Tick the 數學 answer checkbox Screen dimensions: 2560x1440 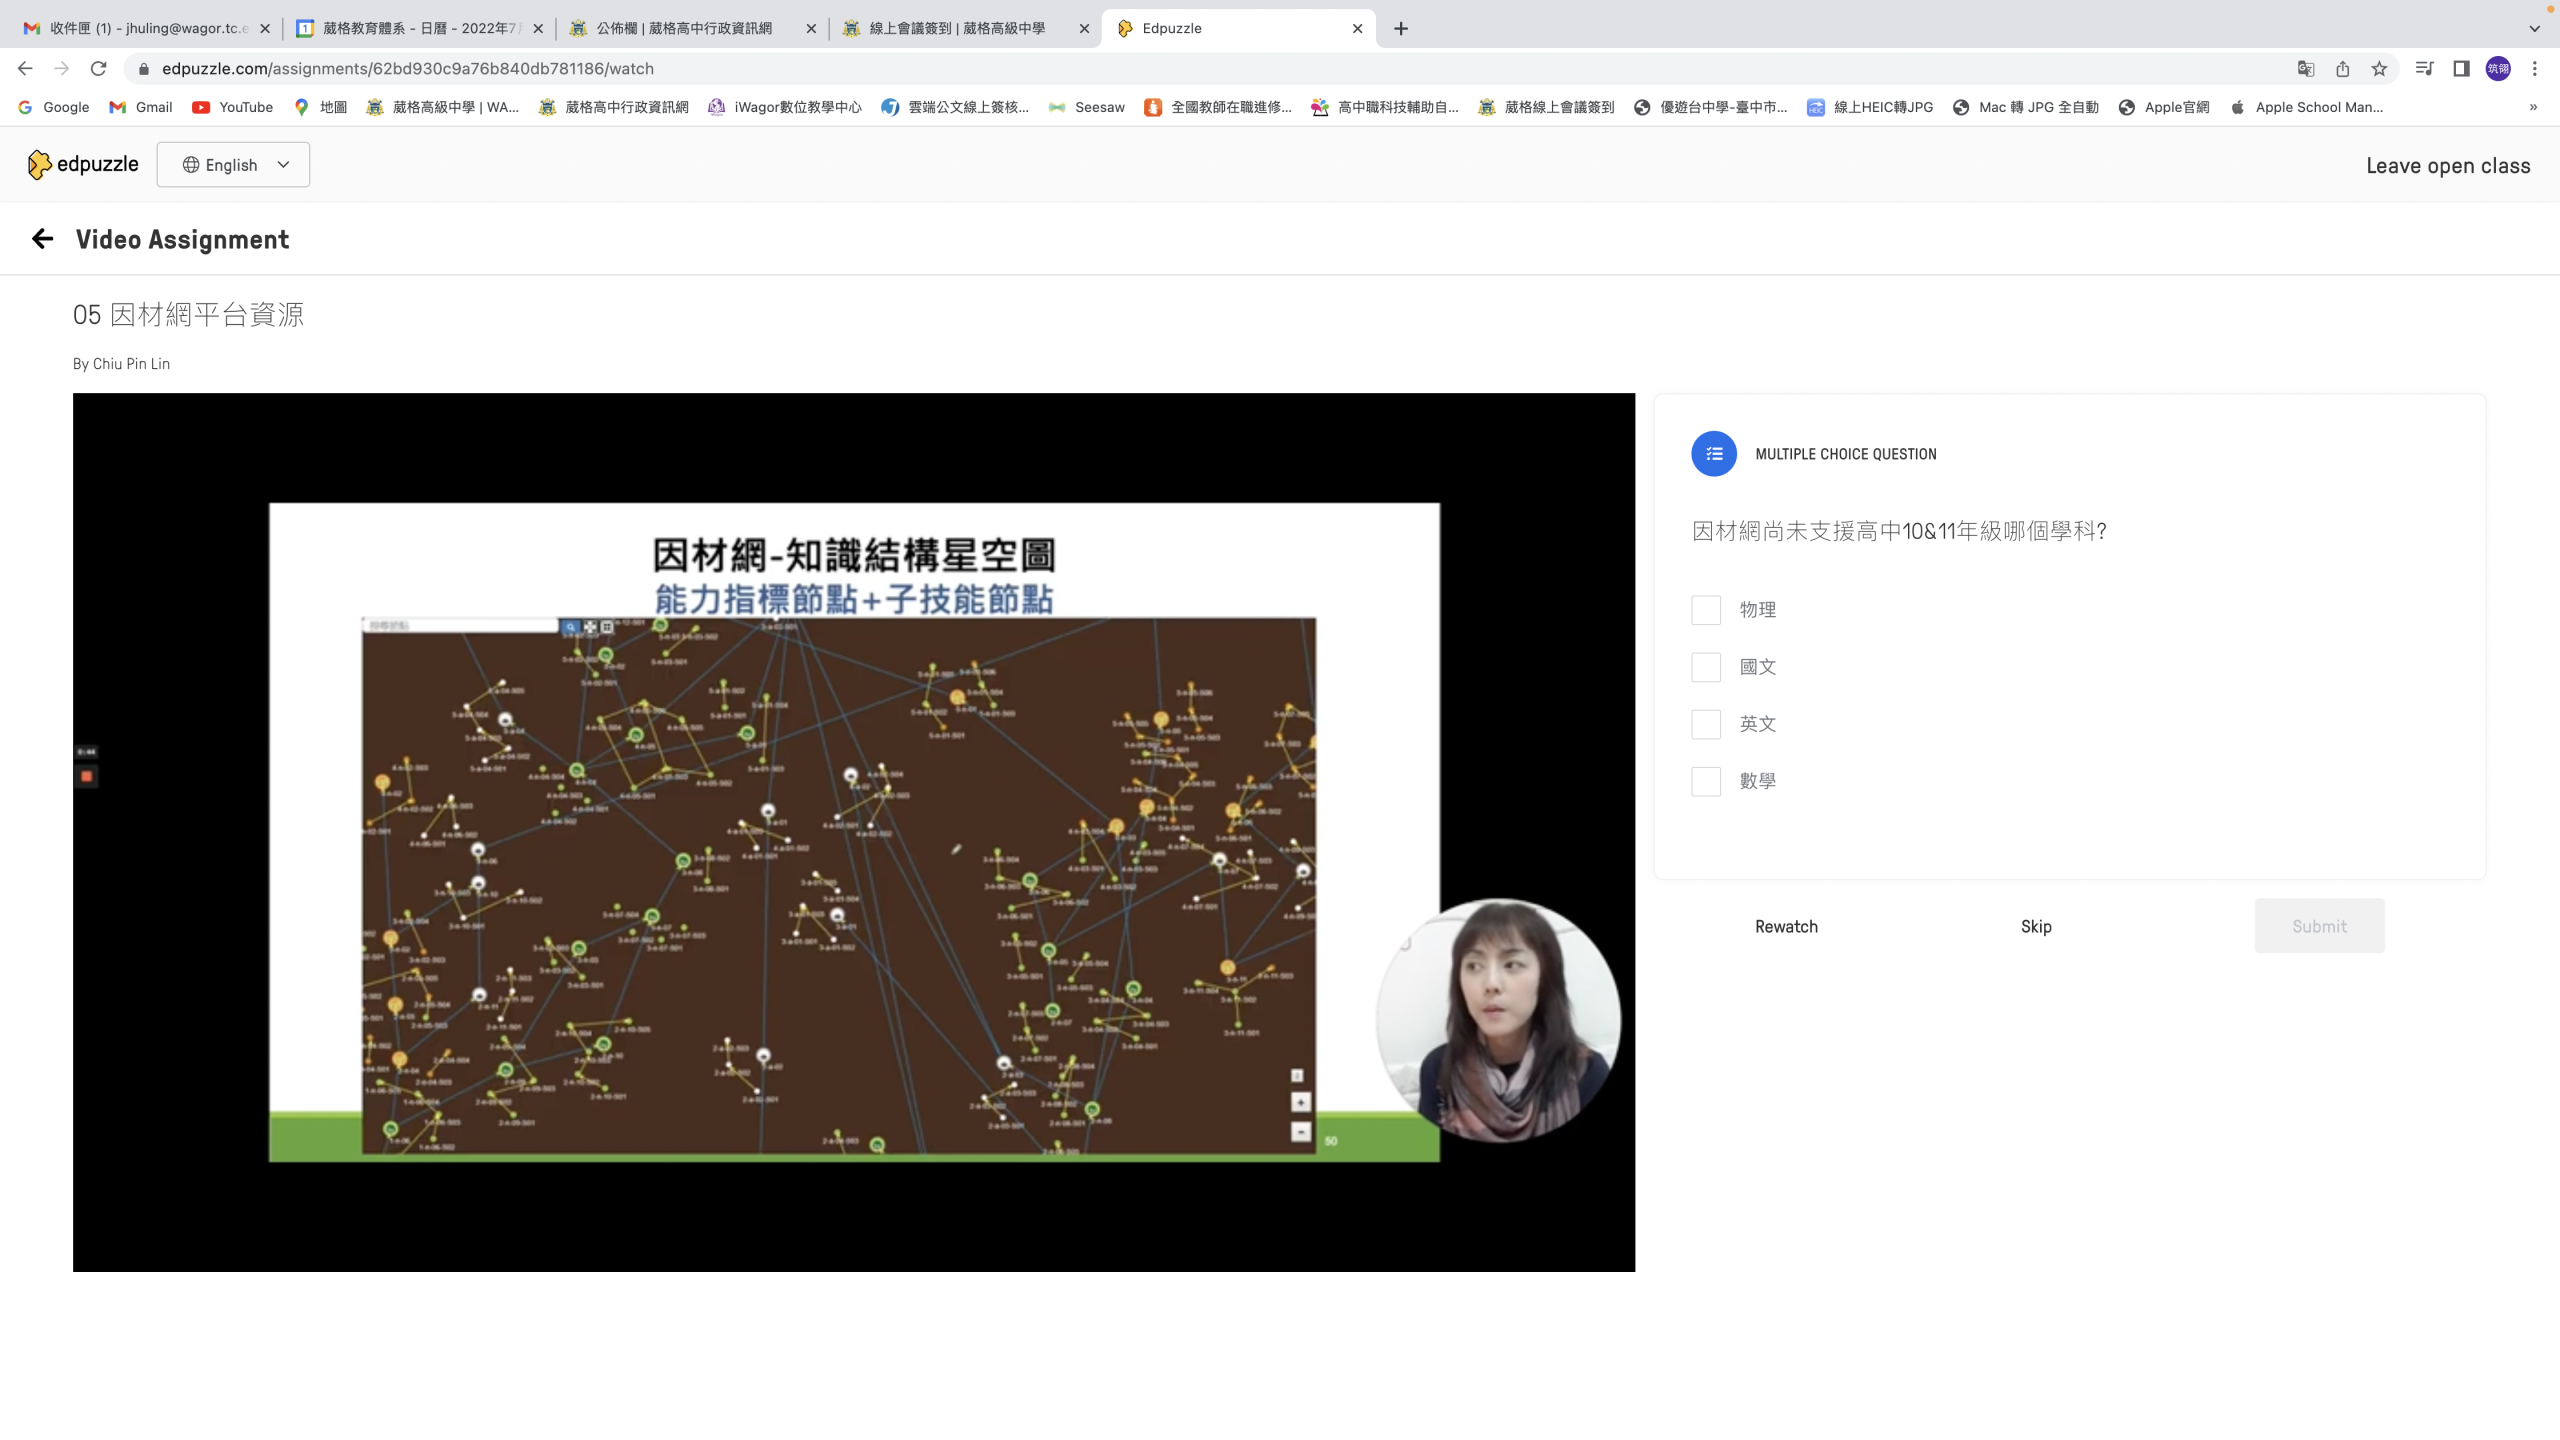point(1706,781)
